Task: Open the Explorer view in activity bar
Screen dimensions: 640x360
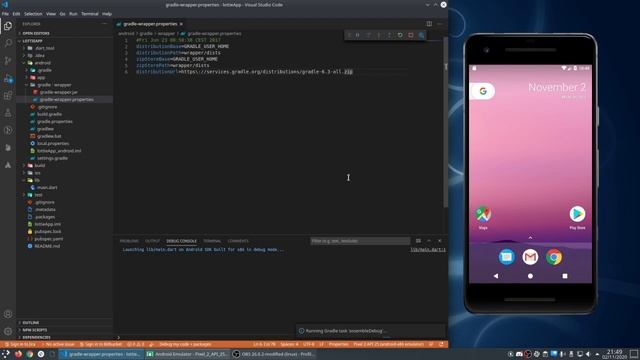Action: (8, 26)
